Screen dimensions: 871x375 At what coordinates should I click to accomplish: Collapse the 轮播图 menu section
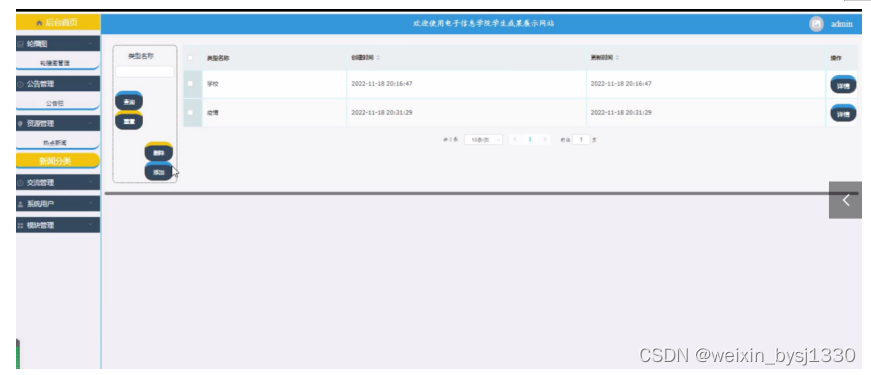[x=58, y=43]
